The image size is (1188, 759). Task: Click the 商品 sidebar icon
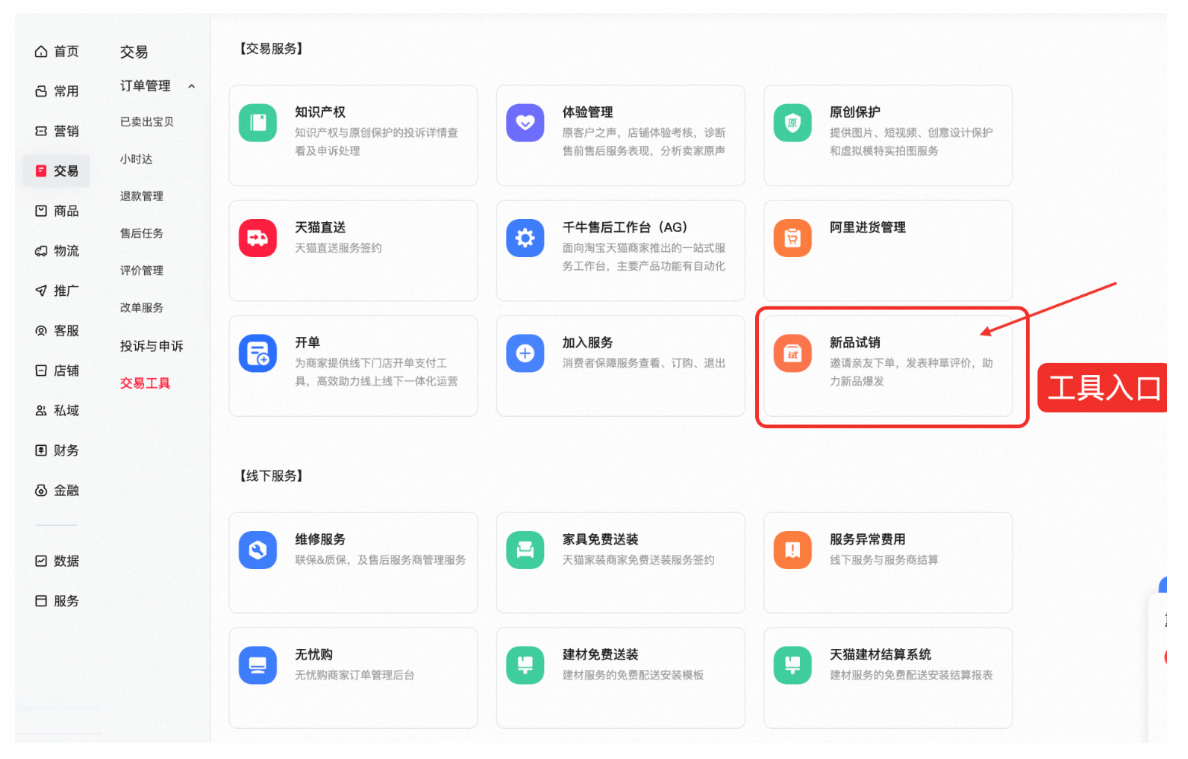point(41,211)
